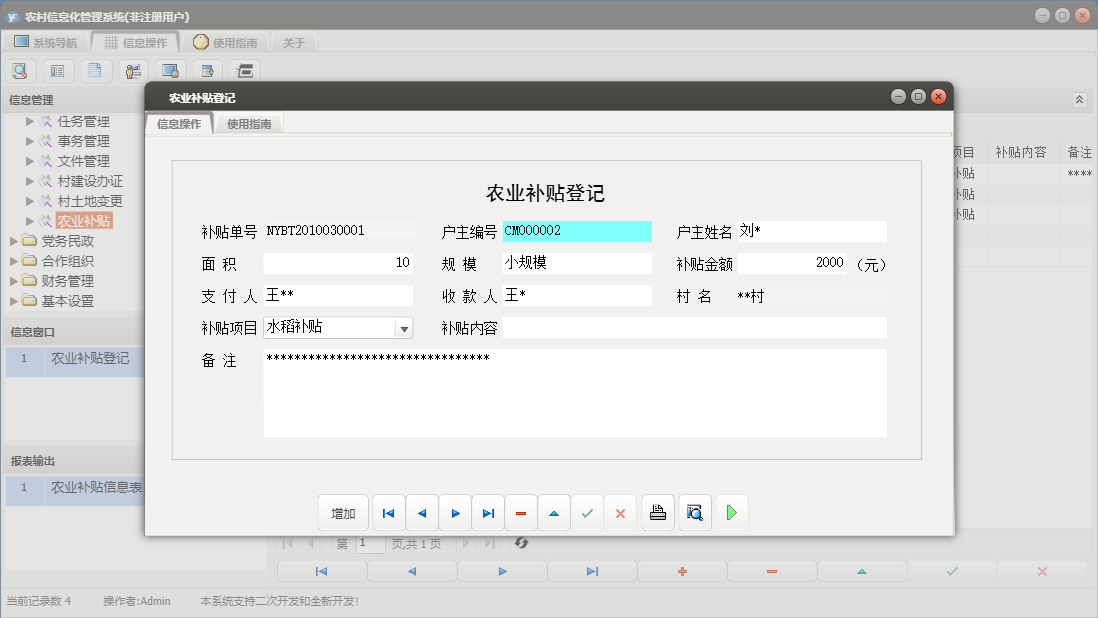The width and height of the screenshot is (1098, 618).
Task: Click the printer icon in the dialog toolbar
Action: point(658,512)
